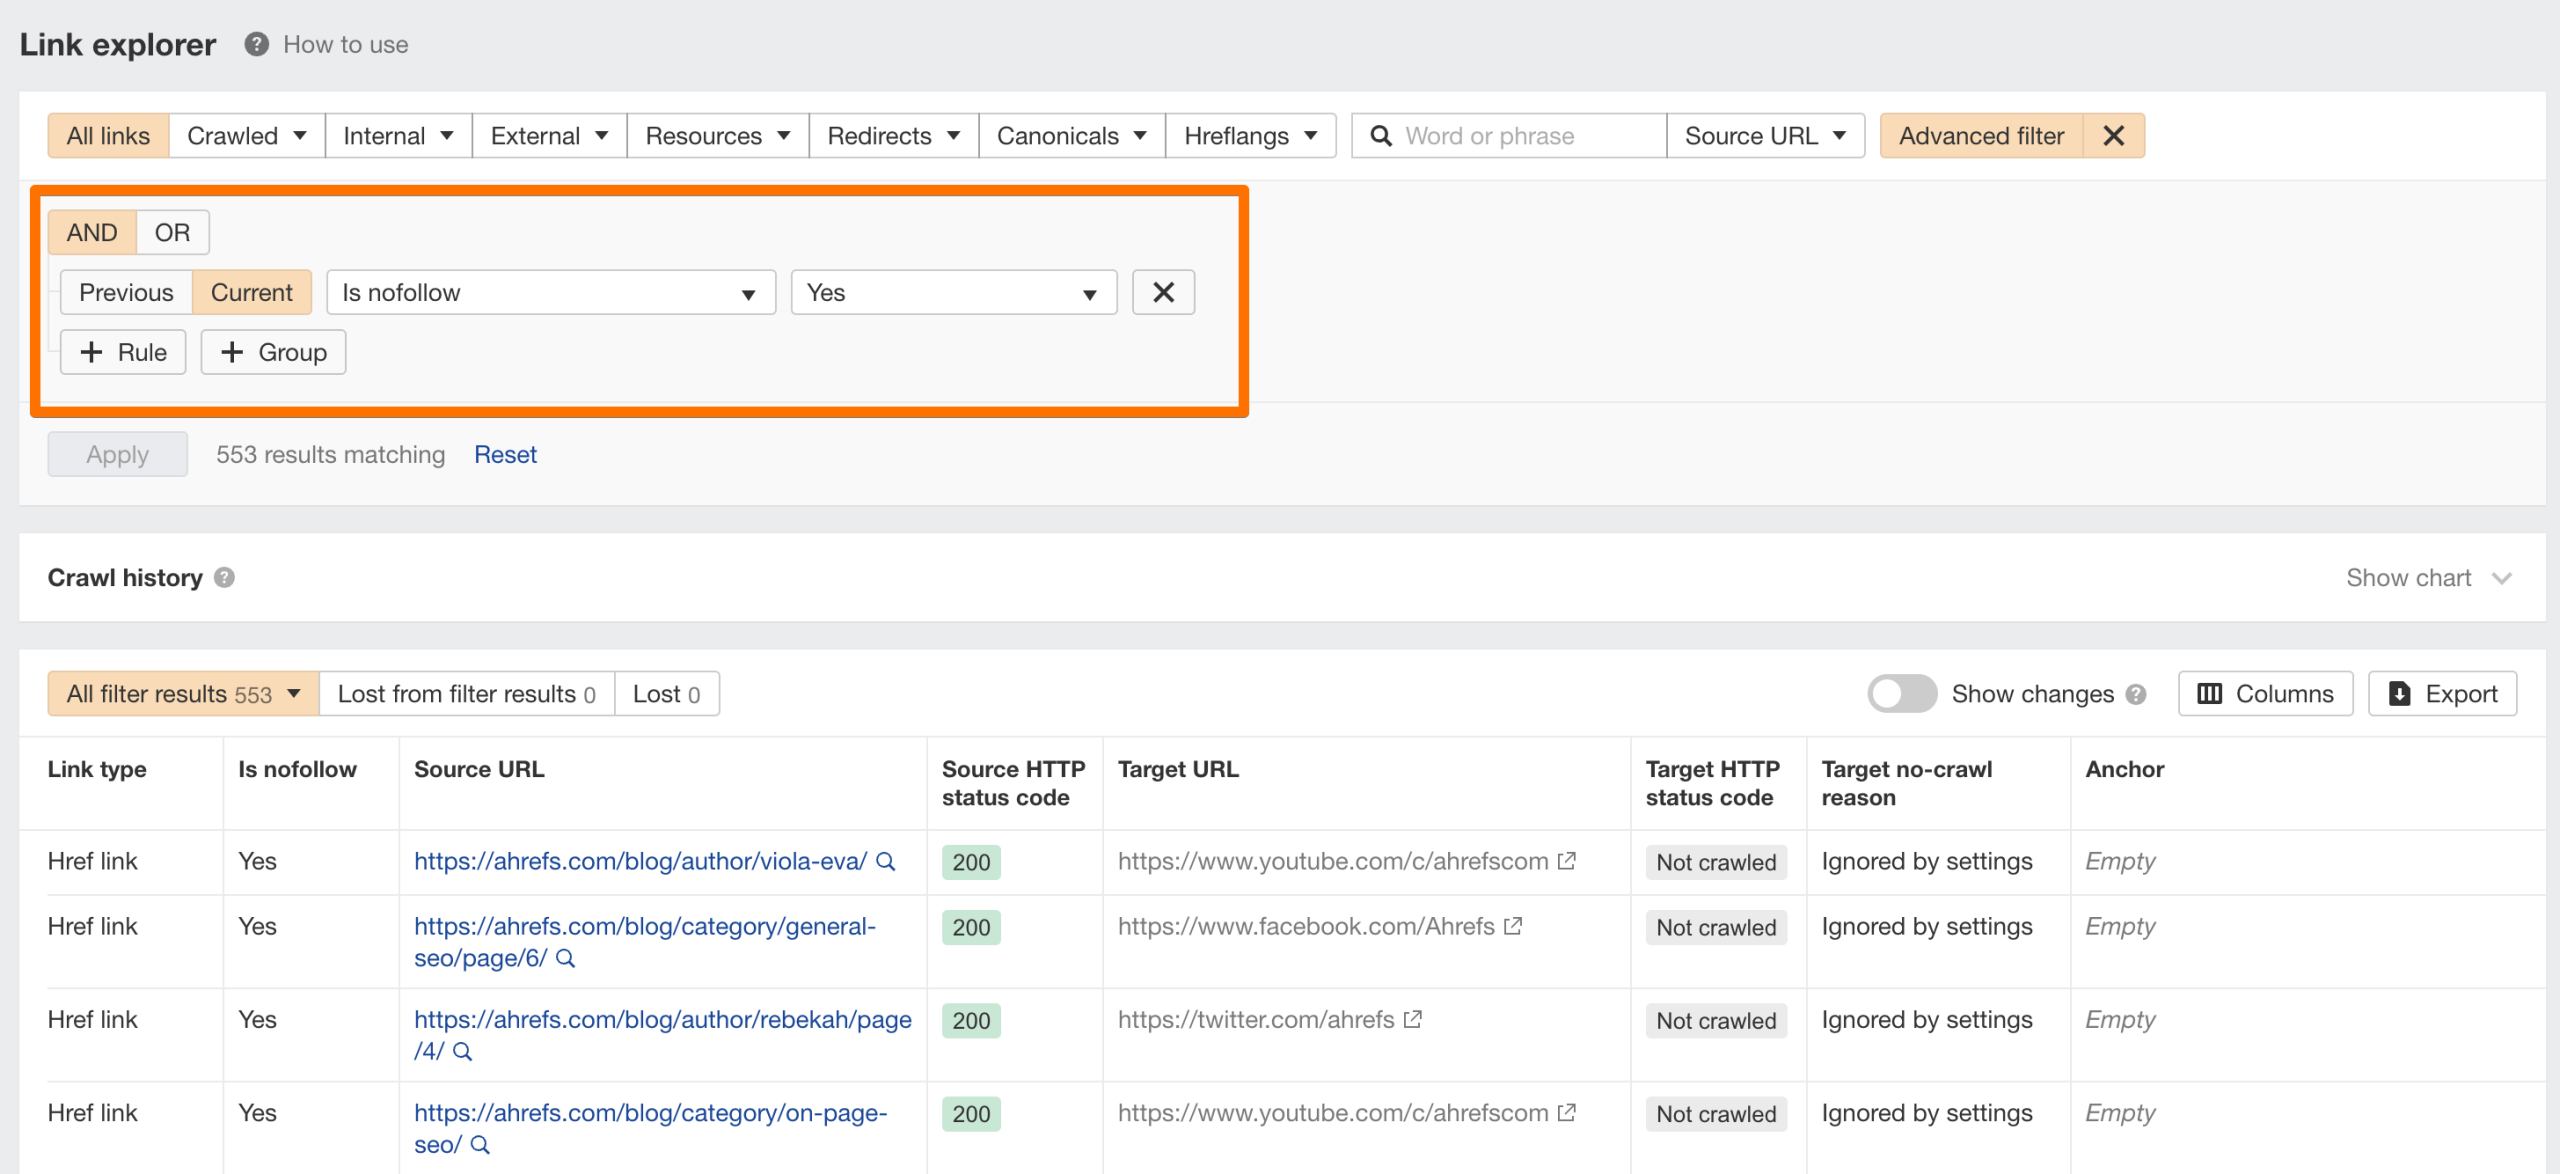Click the How to use help icon

coord(256,44)
